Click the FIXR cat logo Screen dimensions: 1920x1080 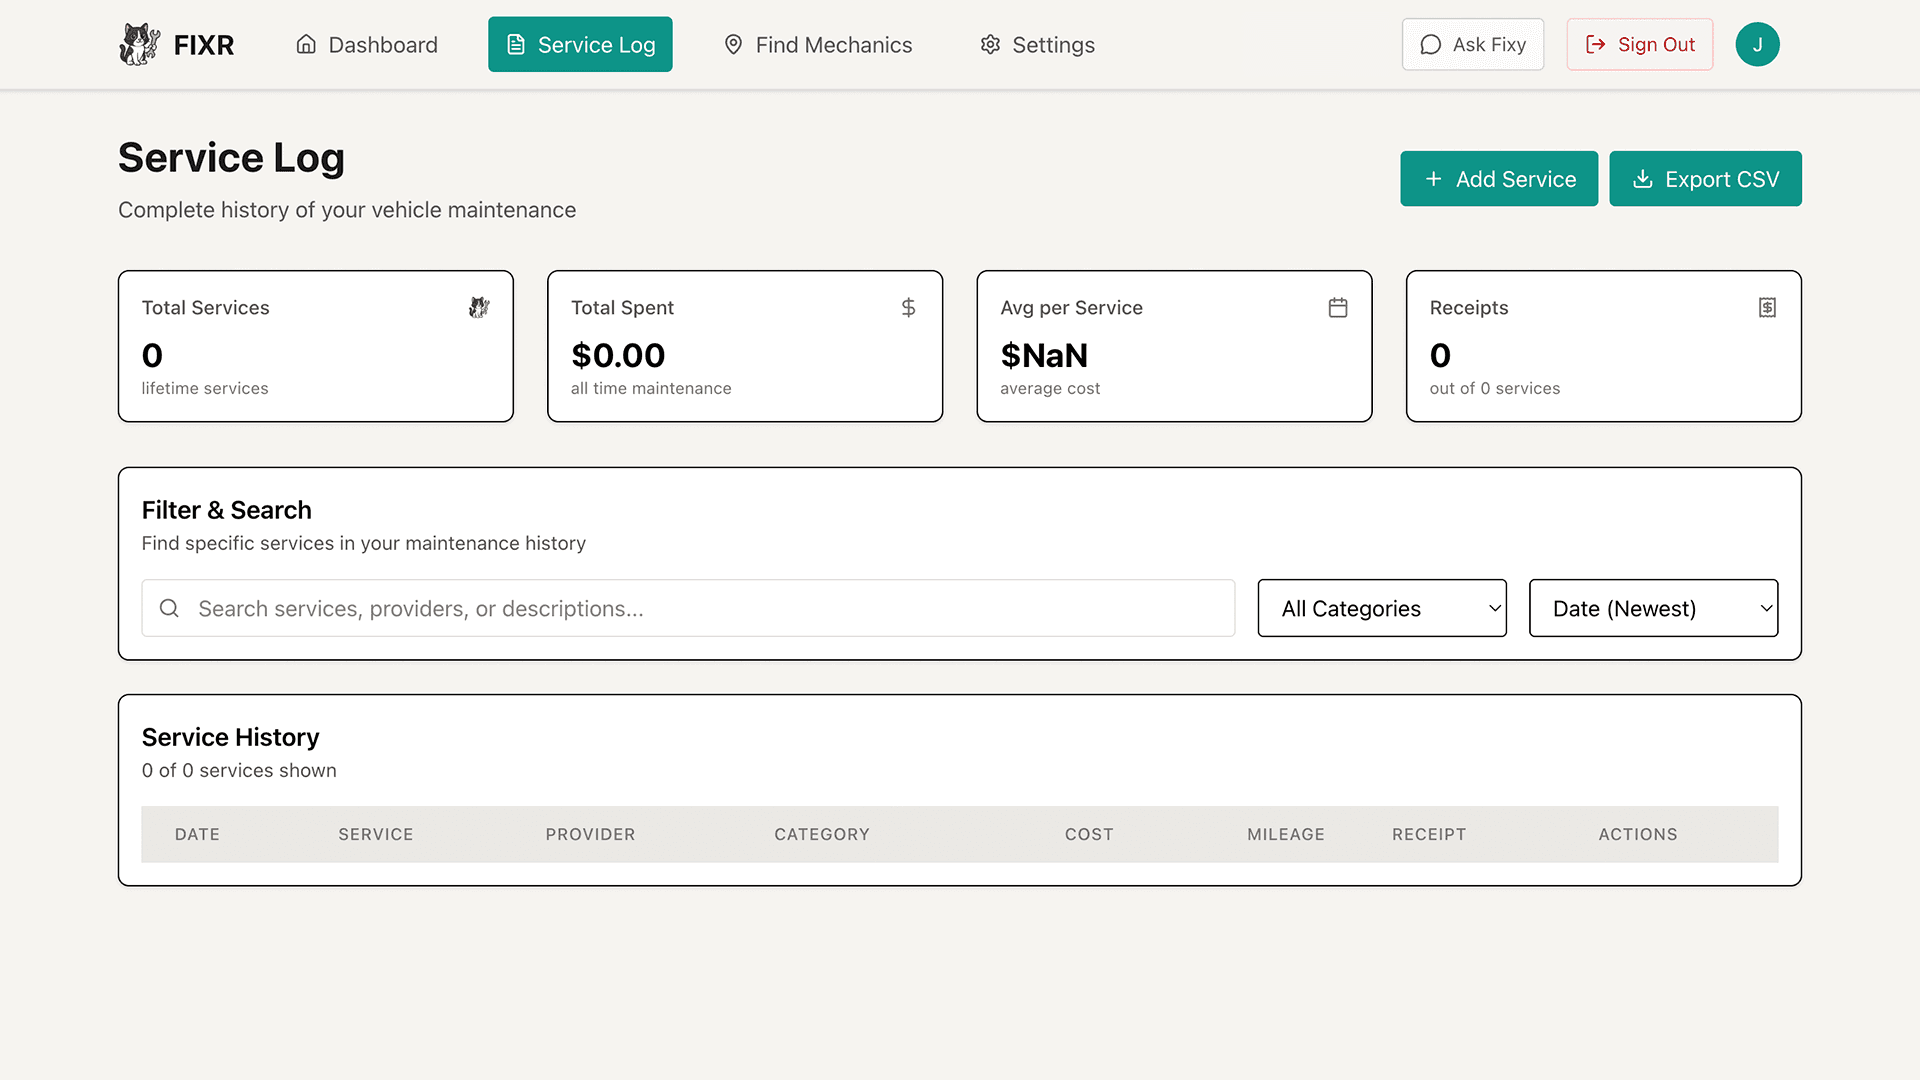pyautogui.click(x=140, y=44)
